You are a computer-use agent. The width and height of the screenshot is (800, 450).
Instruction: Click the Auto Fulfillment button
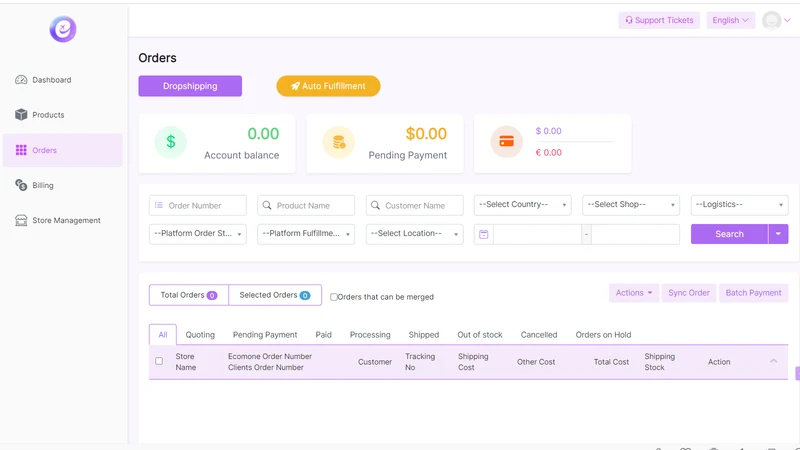pyautogui.click(x=328, y=86)
